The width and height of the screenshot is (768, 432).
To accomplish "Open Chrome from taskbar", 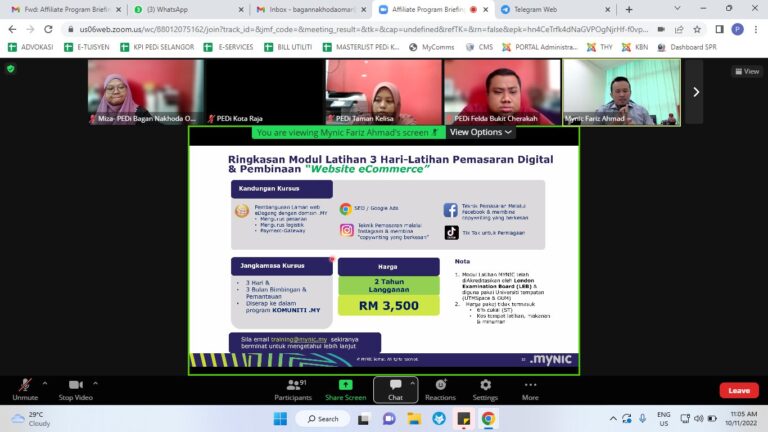I will (488, 419).
